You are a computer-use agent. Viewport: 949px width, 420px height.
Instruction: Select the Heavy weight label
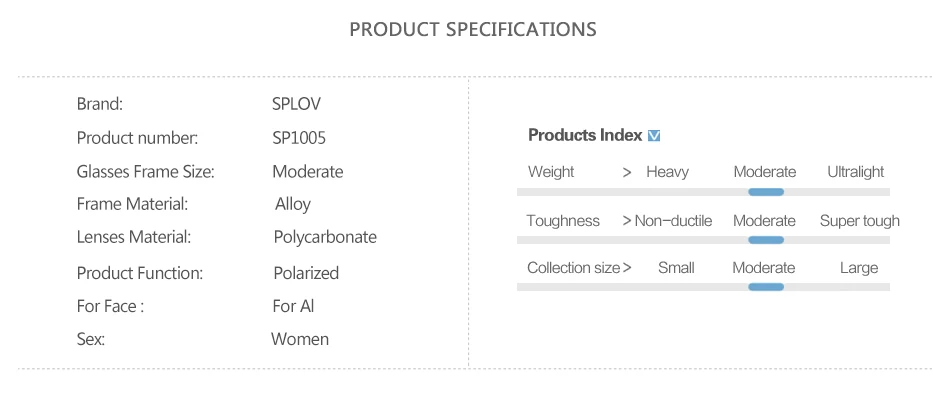pos(668,172)
